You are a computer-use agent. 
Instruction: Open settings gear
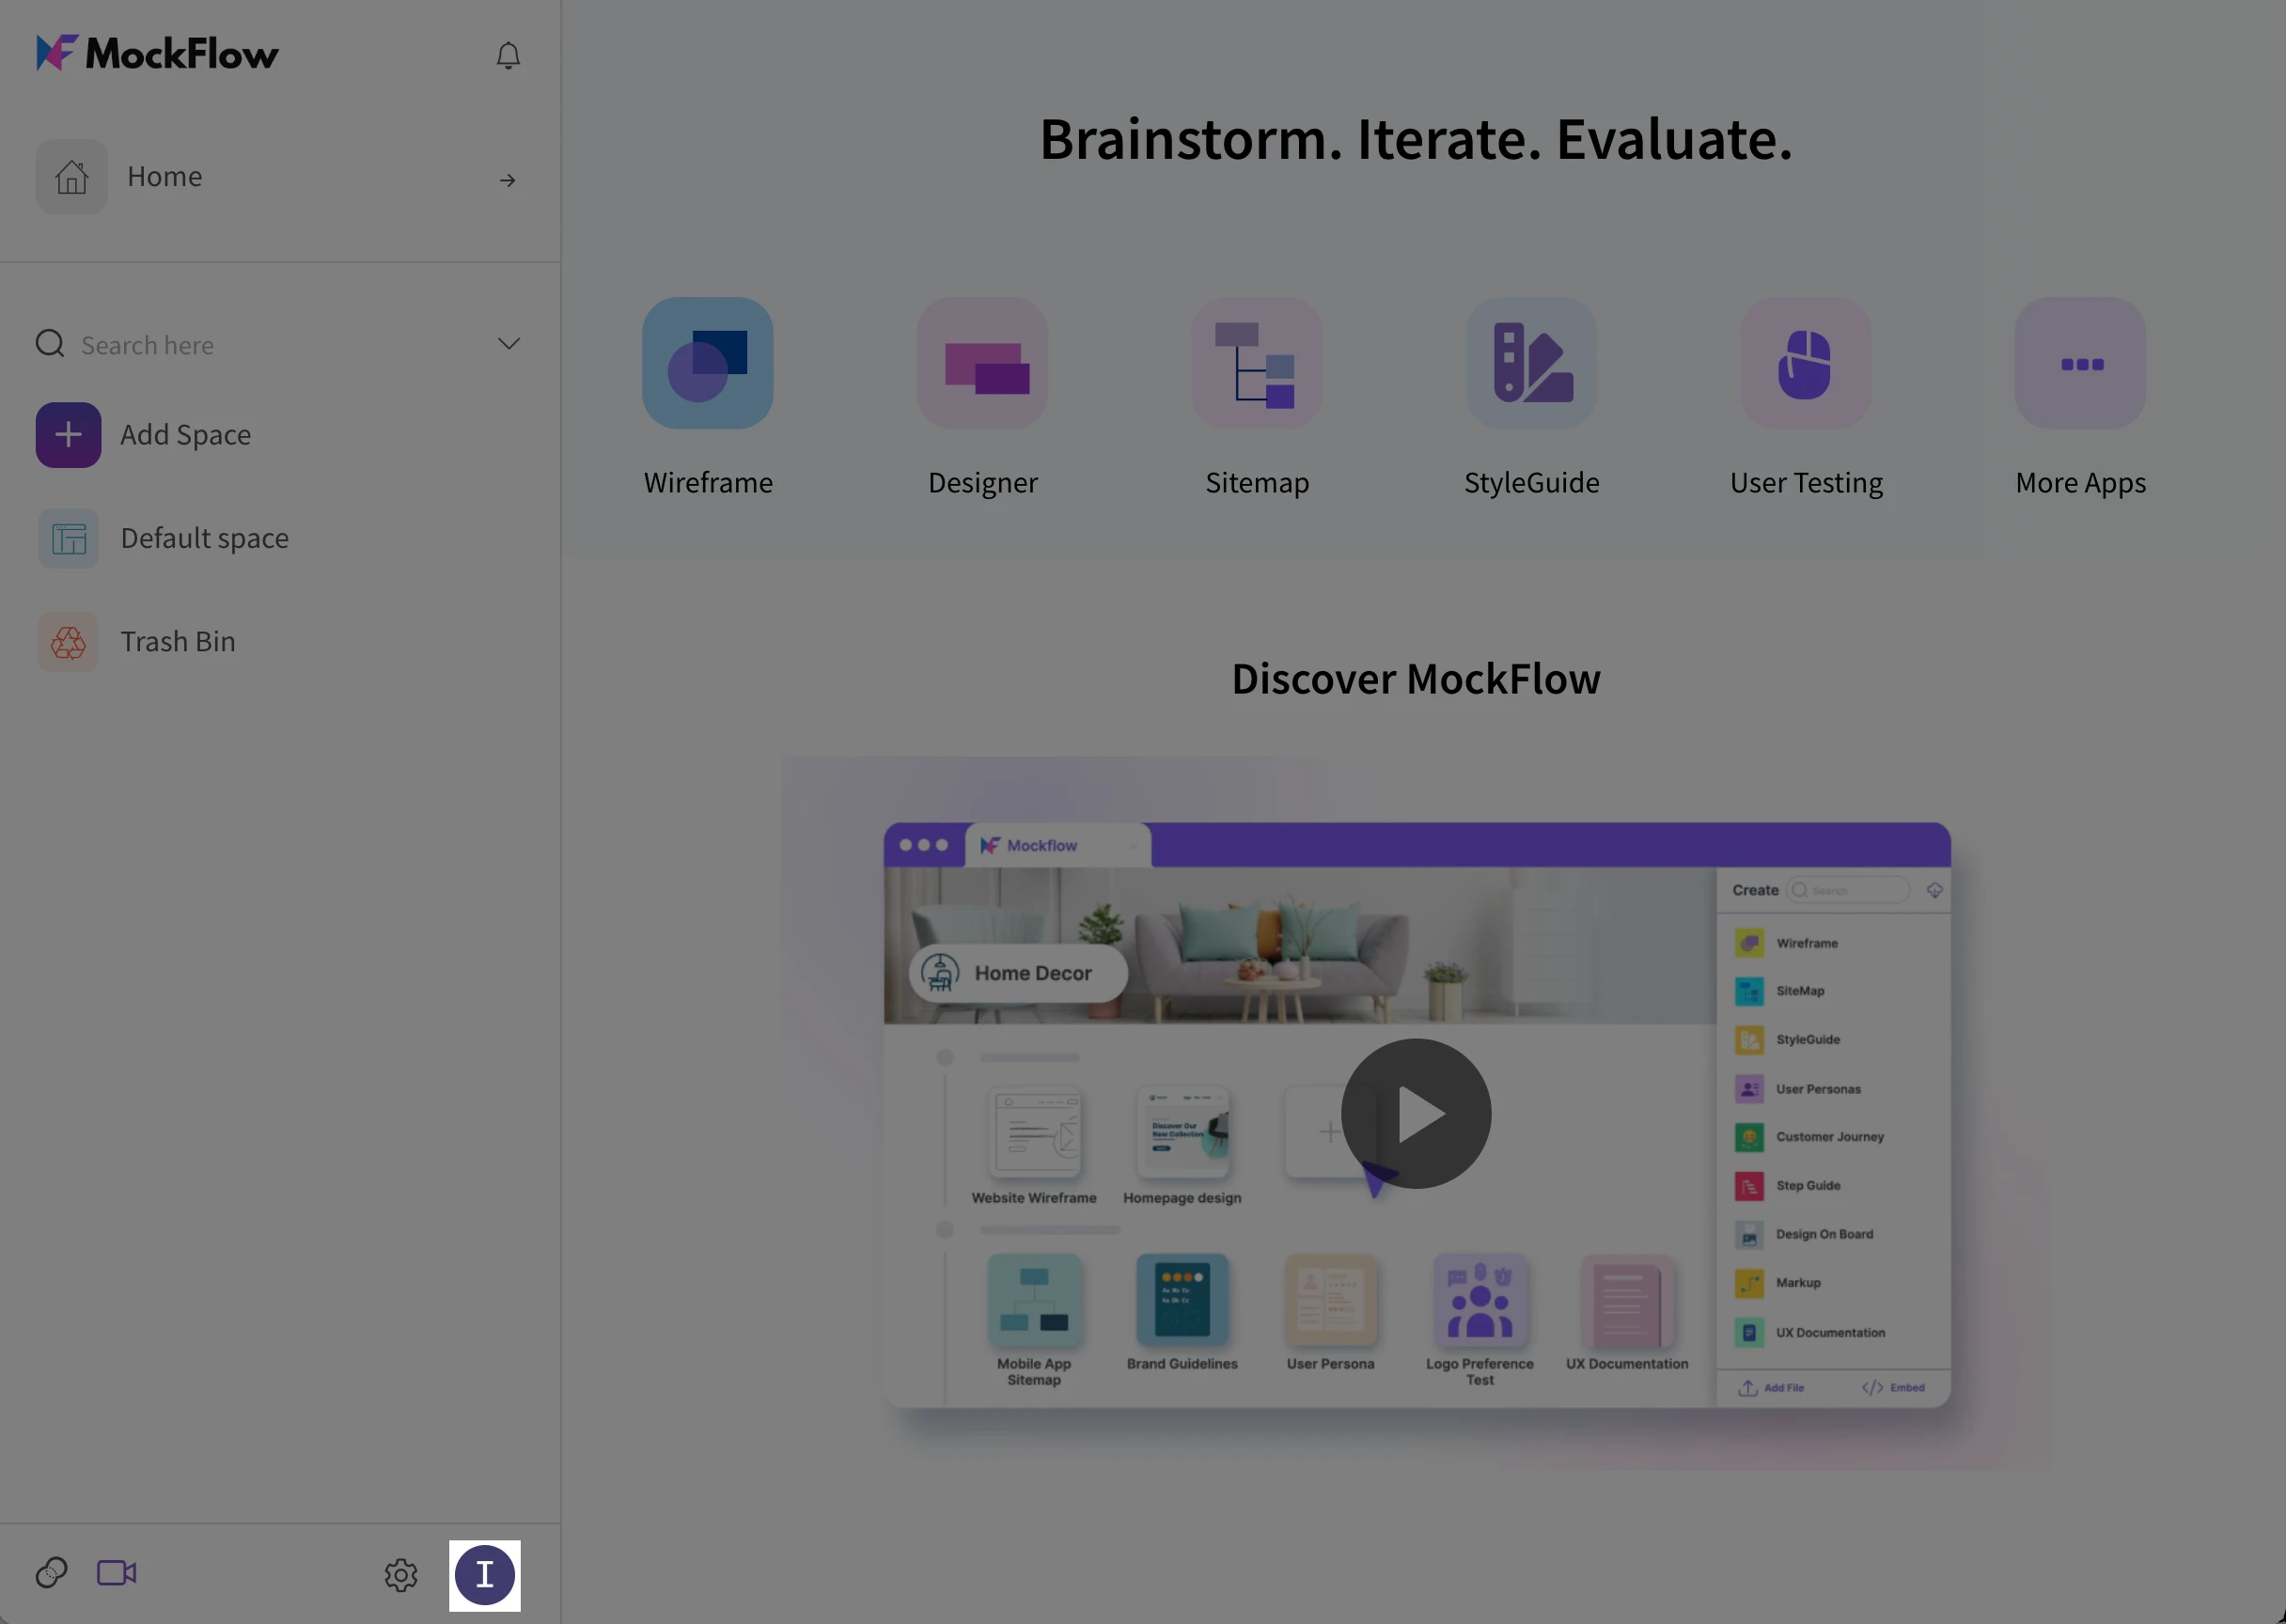click(401, 1575)
